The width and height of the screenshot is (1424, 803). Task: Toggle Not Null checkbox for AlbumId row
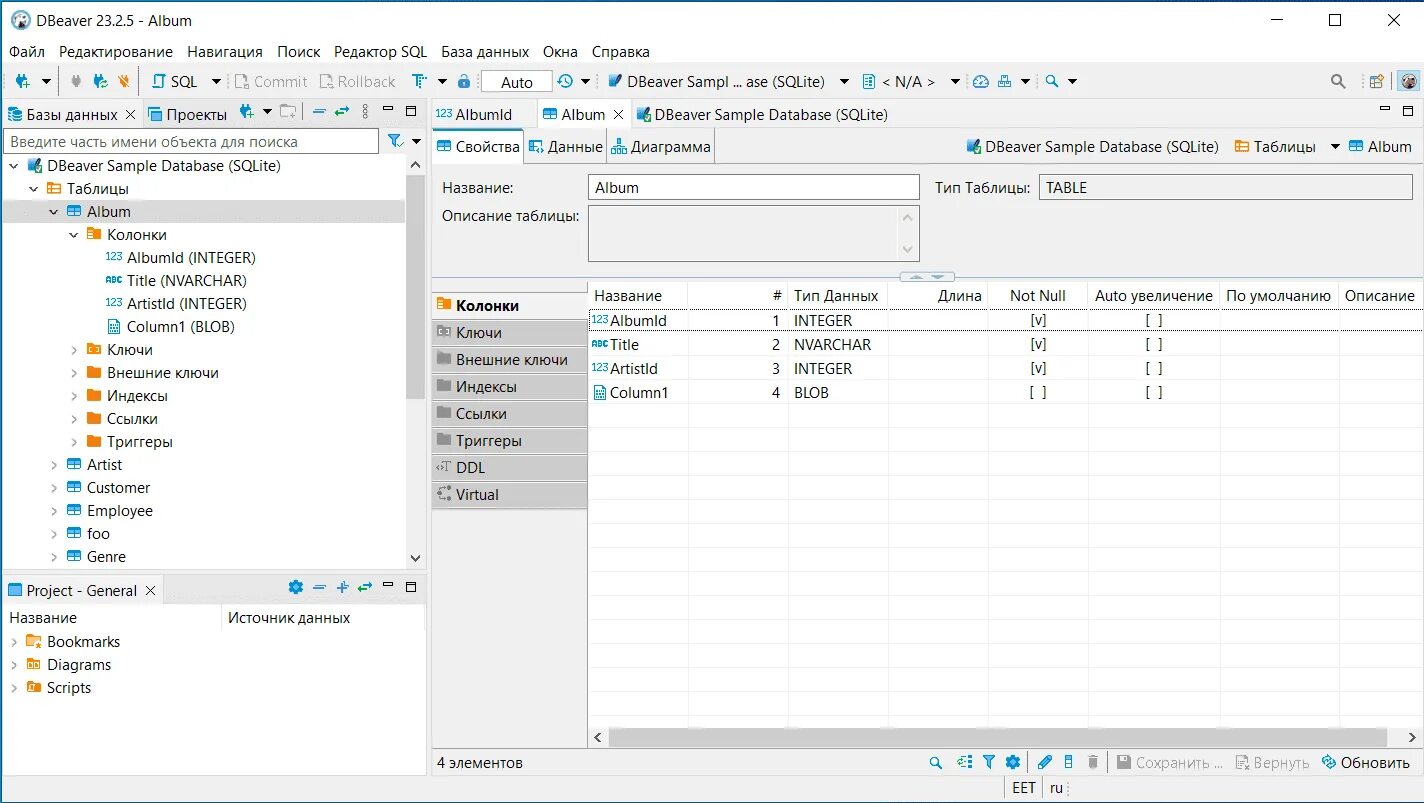tap(1038, 321)
